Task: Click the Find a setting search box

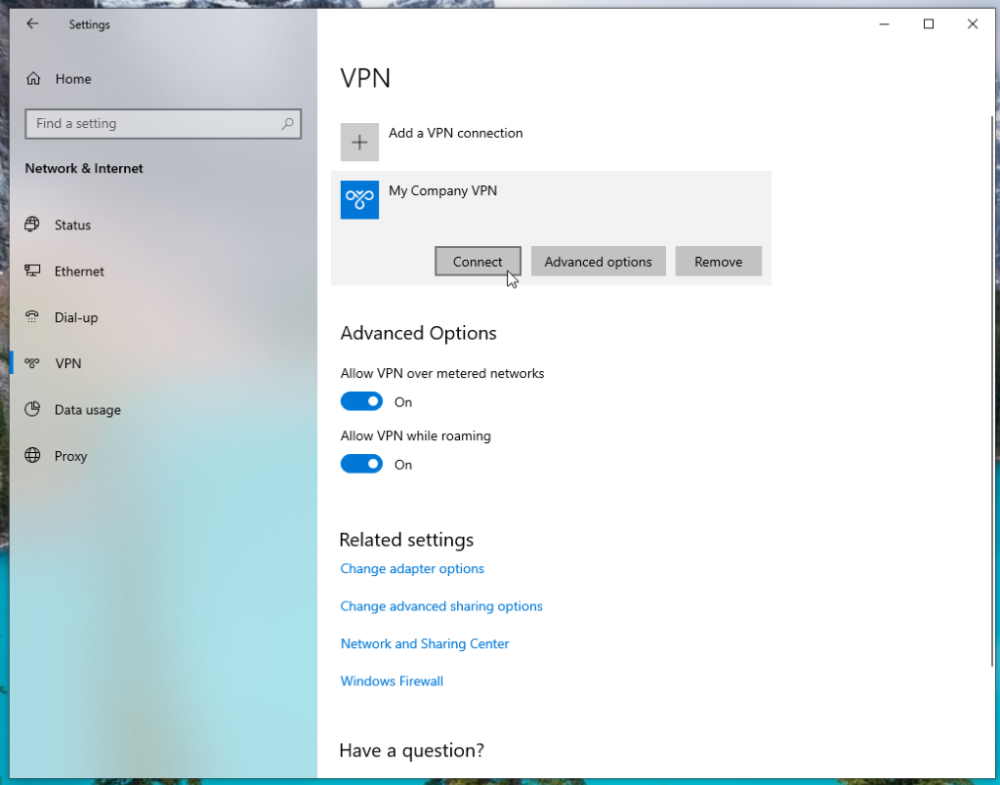Action: (163, 123)
